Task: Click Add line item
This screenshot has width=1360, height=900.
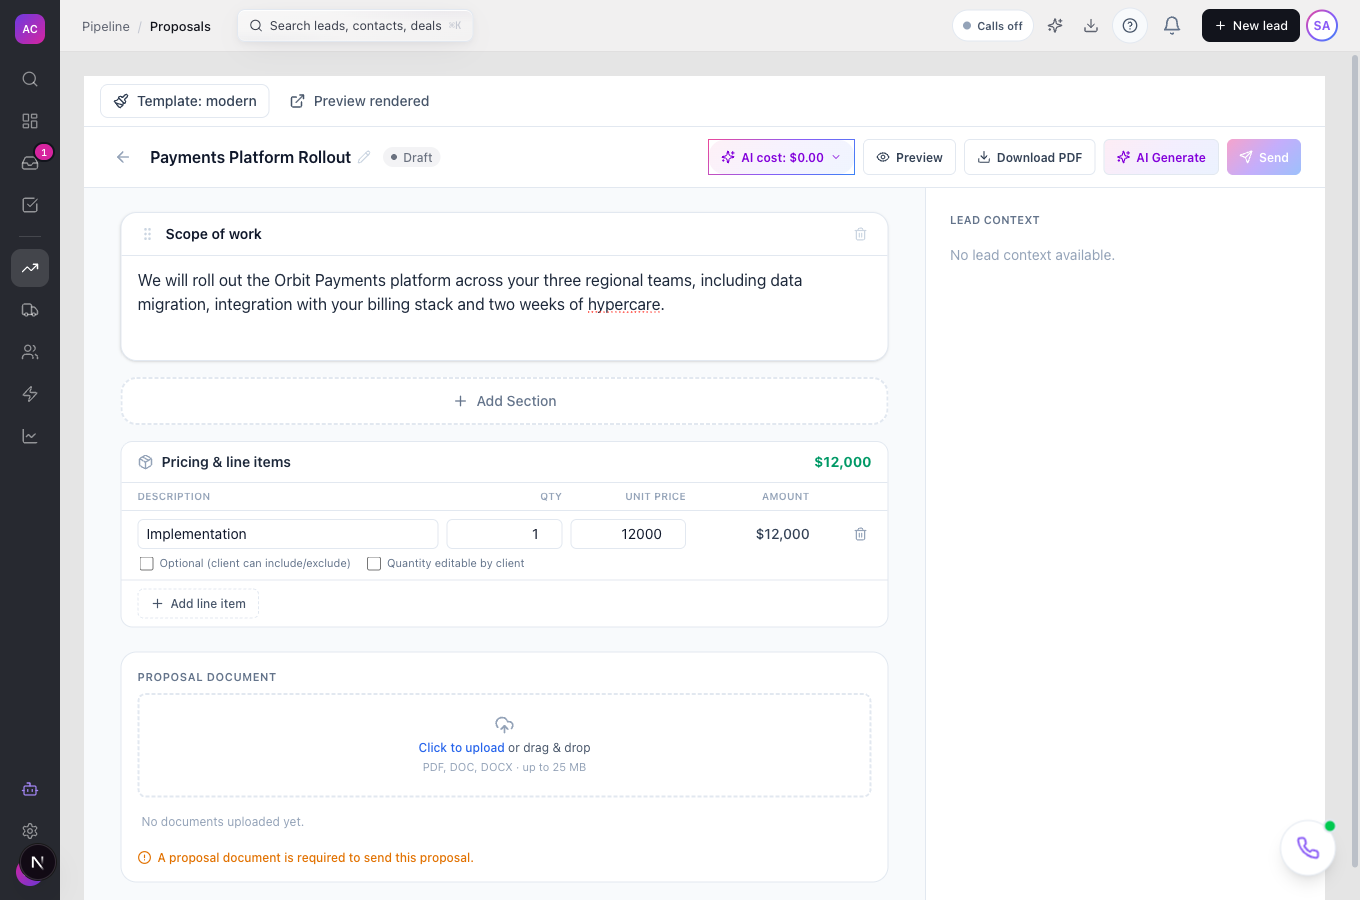Action: [198, 604]
